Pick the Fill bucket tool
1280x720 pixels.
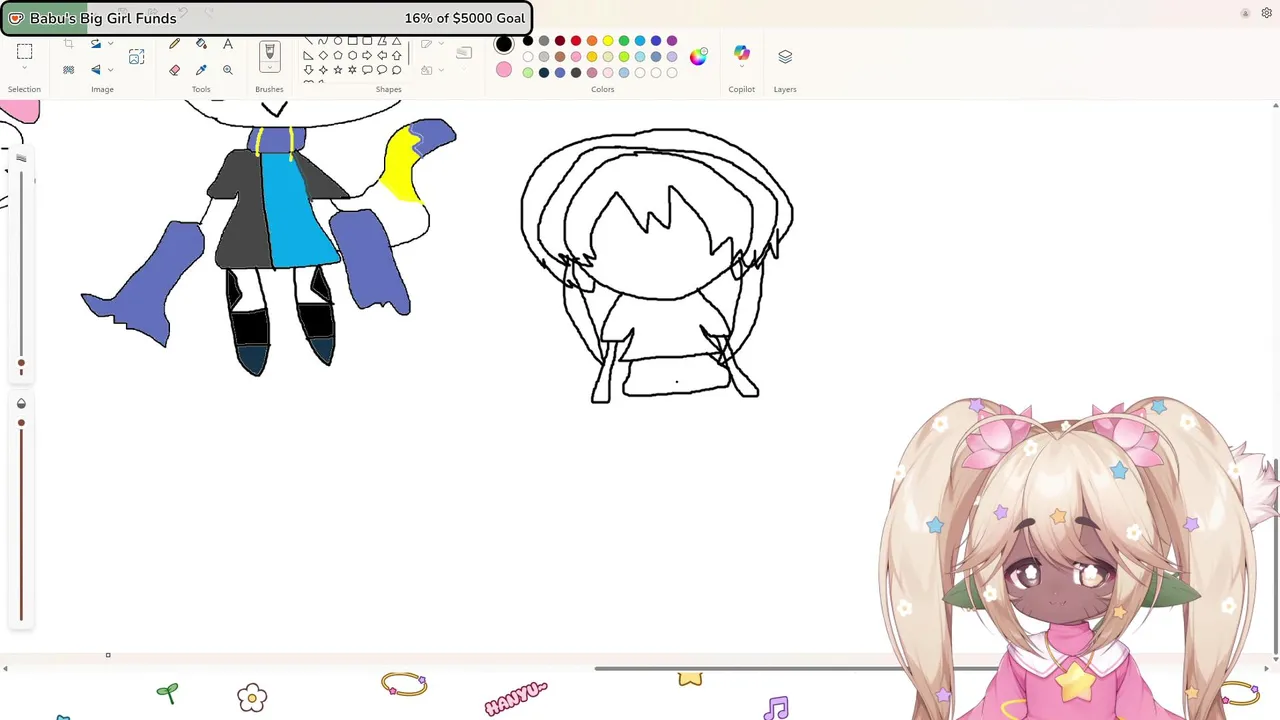(x=201, y=44)
